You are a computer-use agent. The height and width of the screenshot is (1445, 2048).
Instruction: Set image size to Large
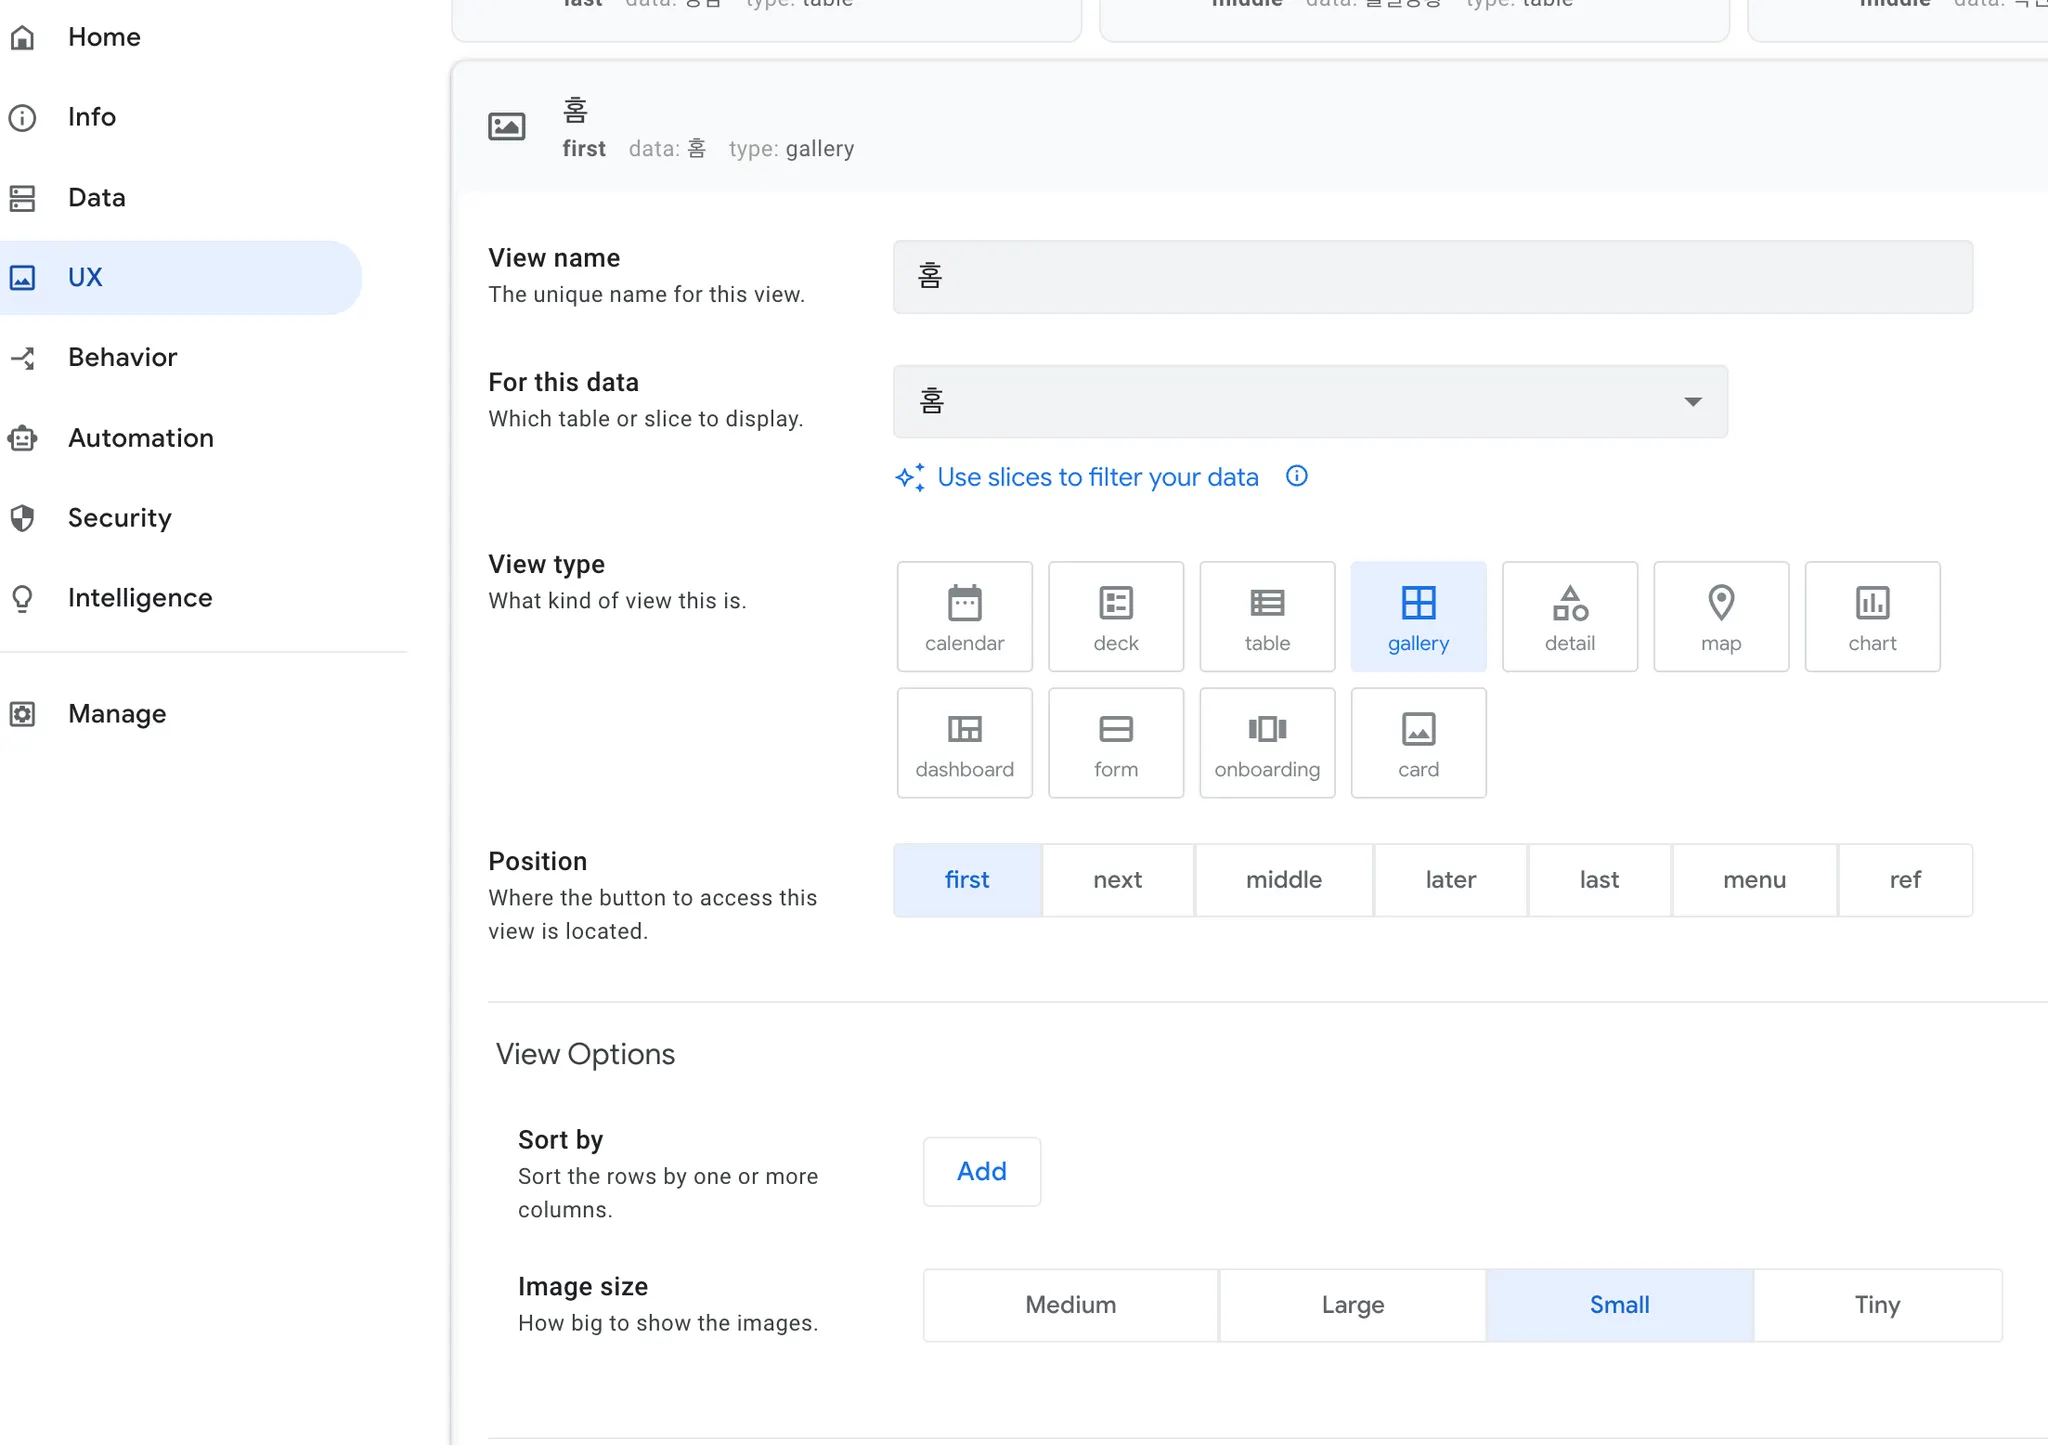(1352, 1305)
